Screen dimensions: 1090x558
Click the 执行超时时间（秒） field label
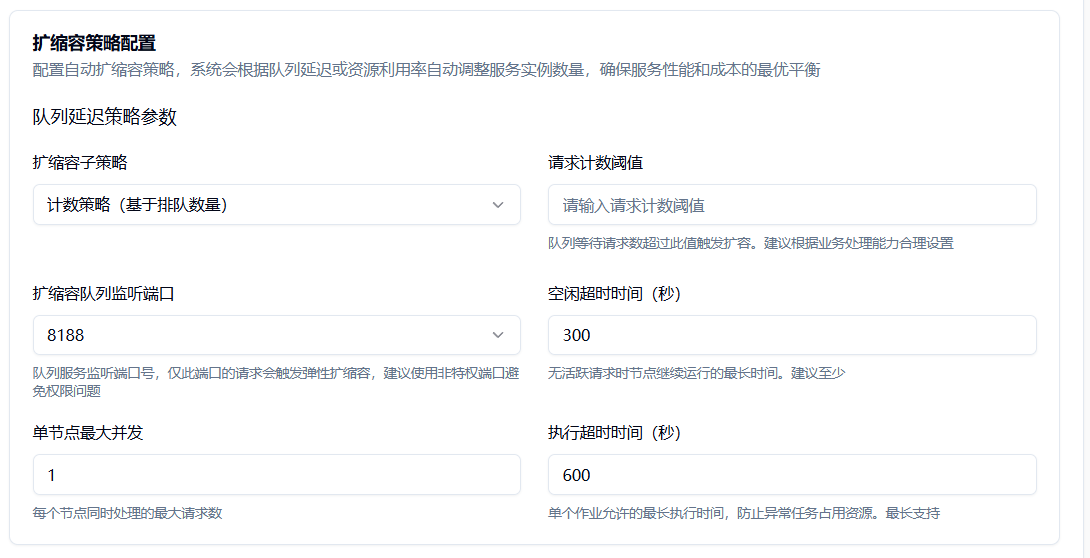(615, 433)
